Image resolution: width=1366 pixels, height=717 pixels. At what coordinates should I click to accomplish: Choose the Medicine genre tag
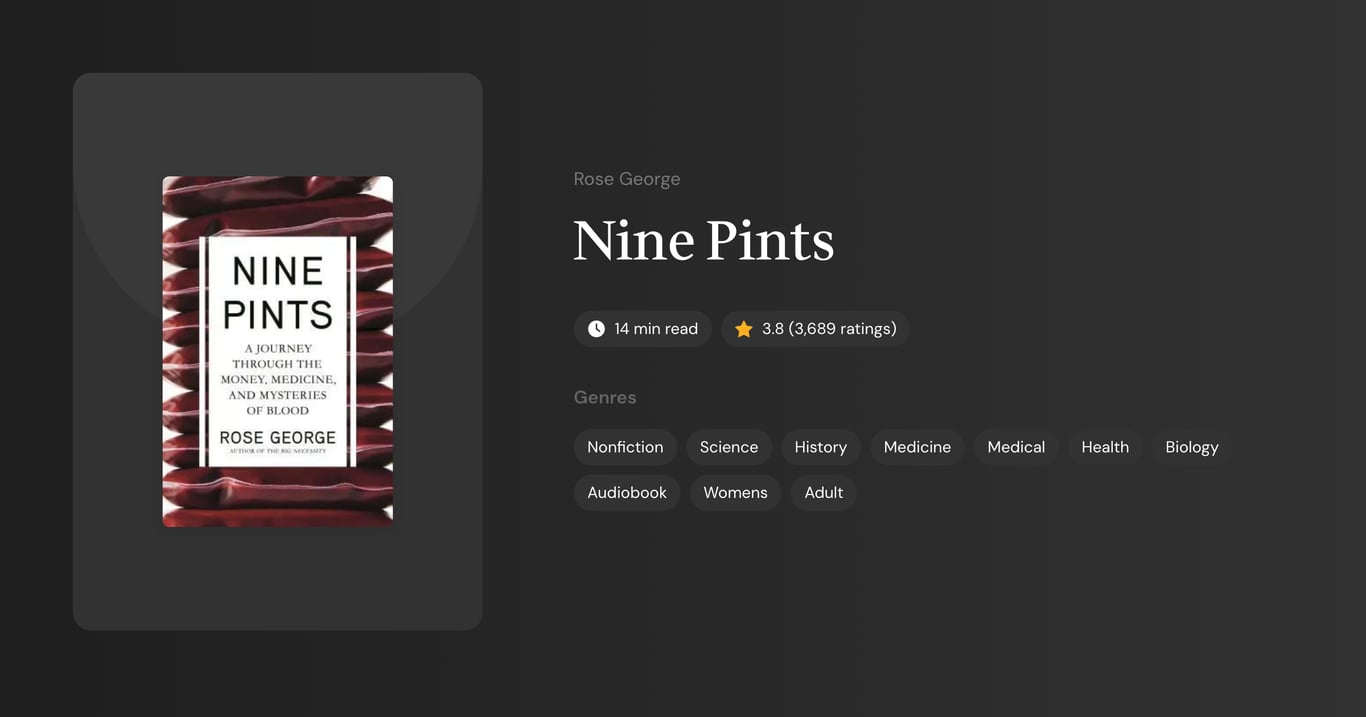pos(917,447)
